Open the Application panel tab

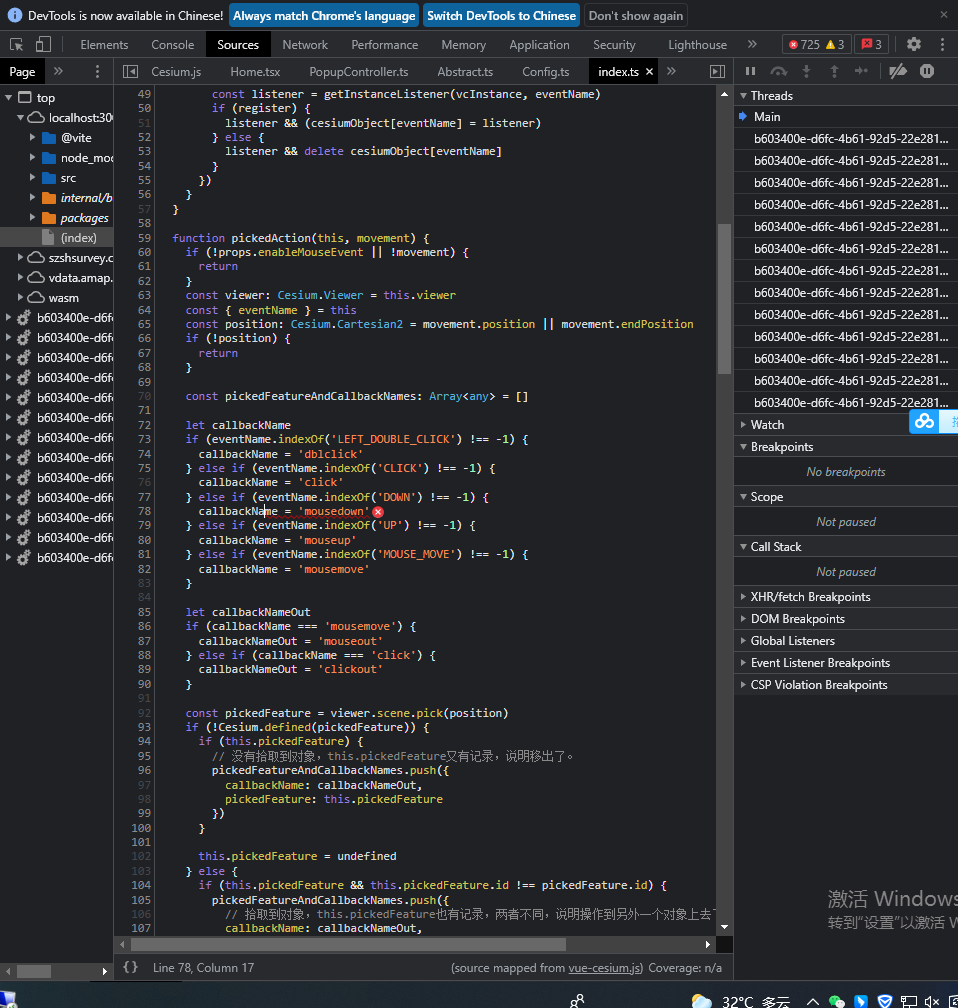click(x=539, y=44)
